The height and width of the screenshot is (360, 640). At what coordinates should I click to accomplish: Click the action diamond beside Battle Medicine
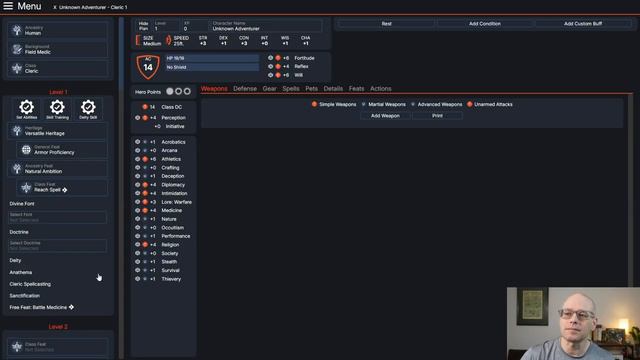tap(71, 307)
